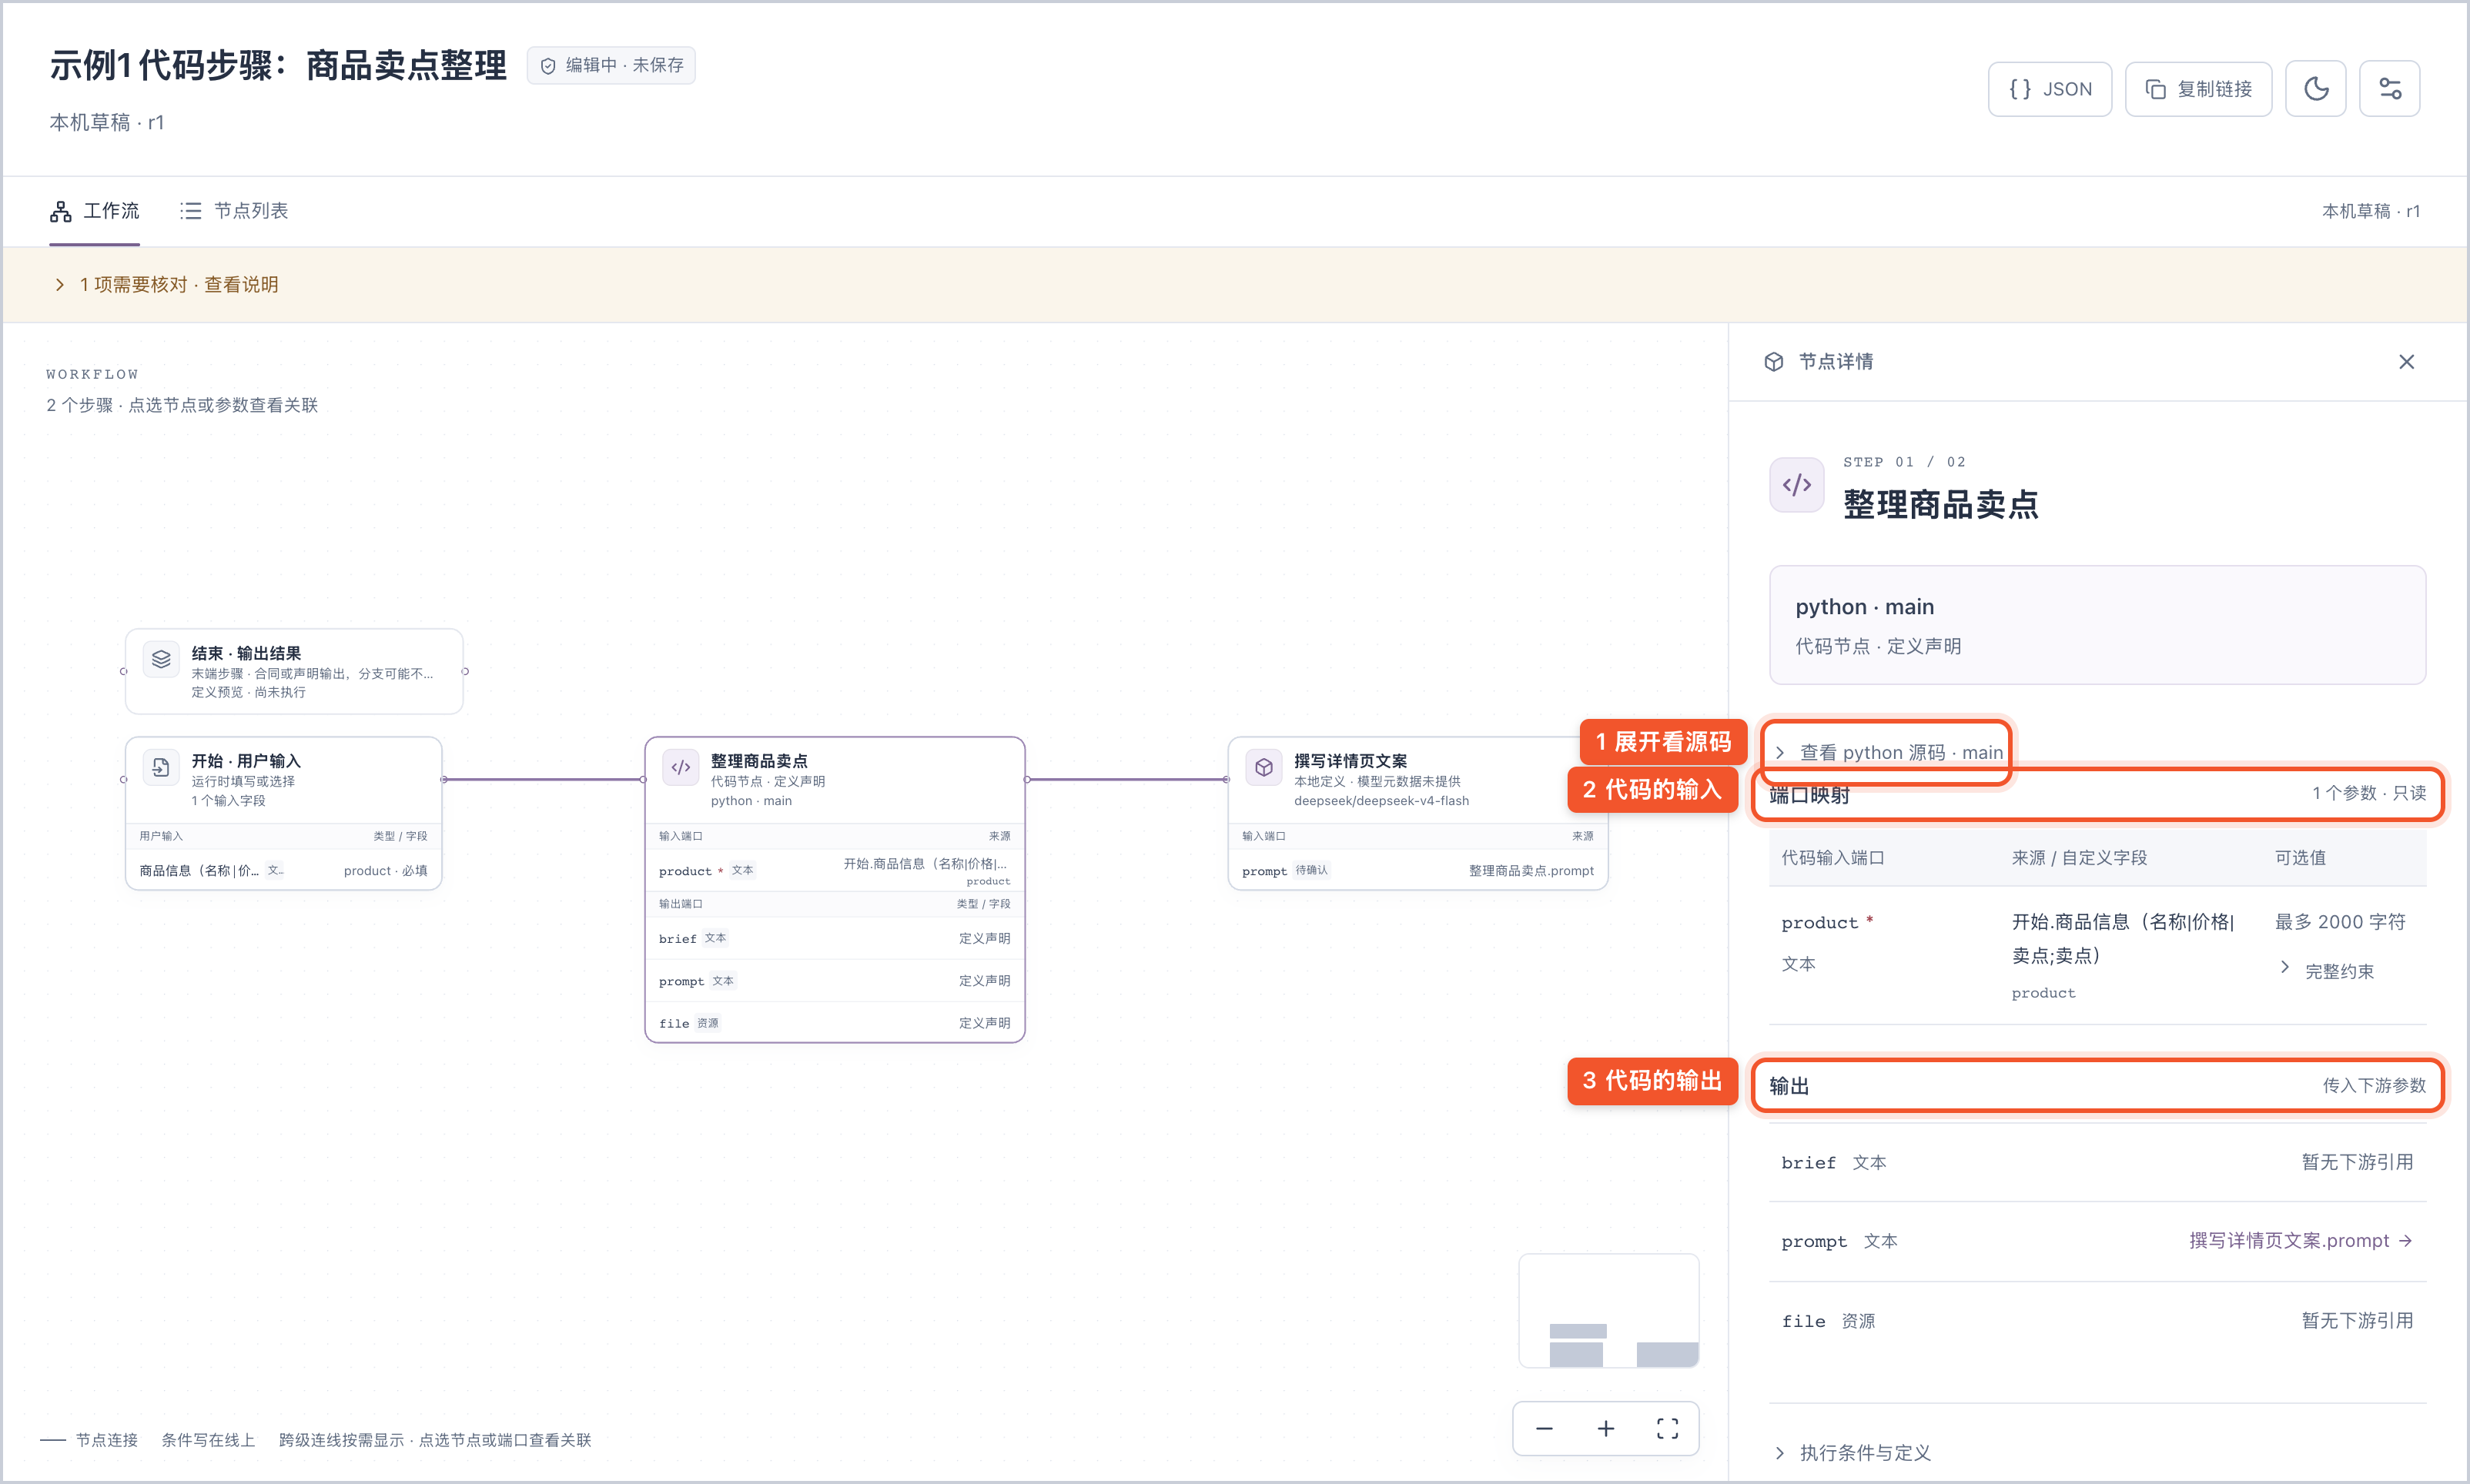Click the 复制链接 button

tap(2198, 89)
